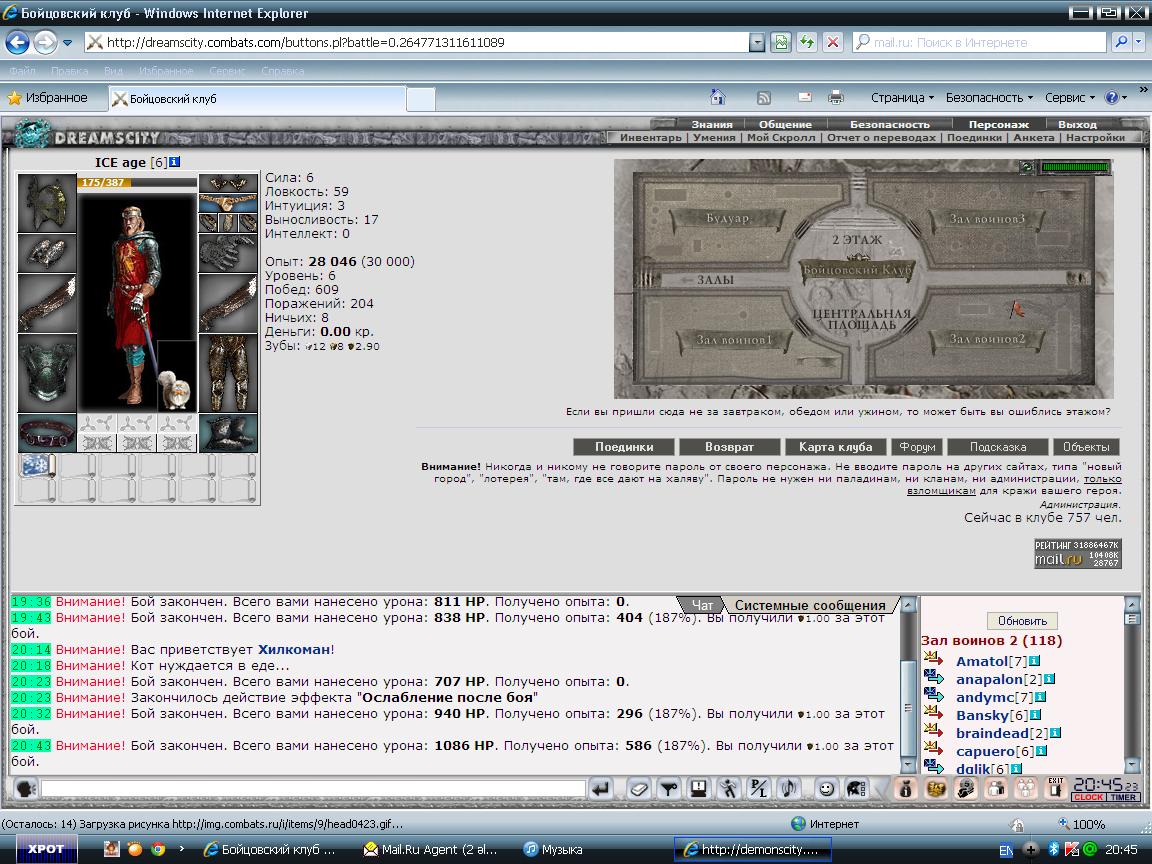Image resolution: width=1152 pixels, height=864 pixels.
Task: Click the equipped boots slot
Action: [228, 433]
